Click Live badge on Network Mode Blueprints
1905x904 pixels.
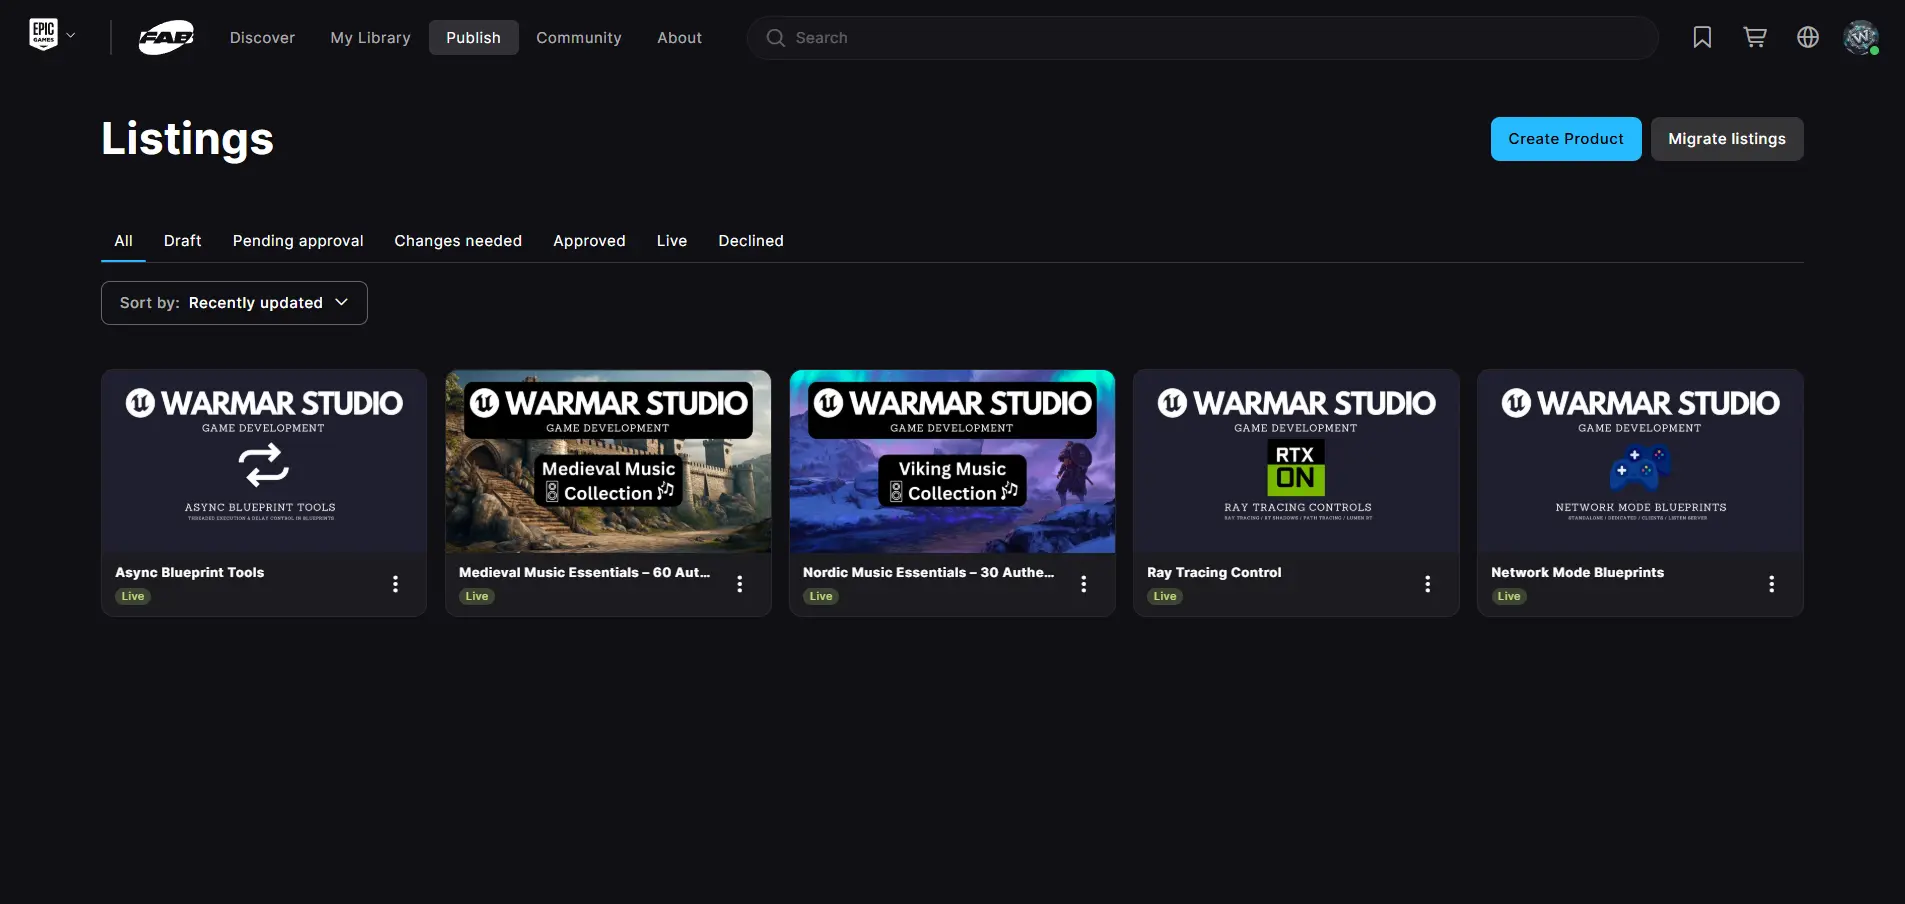[x=1509, y=596]
